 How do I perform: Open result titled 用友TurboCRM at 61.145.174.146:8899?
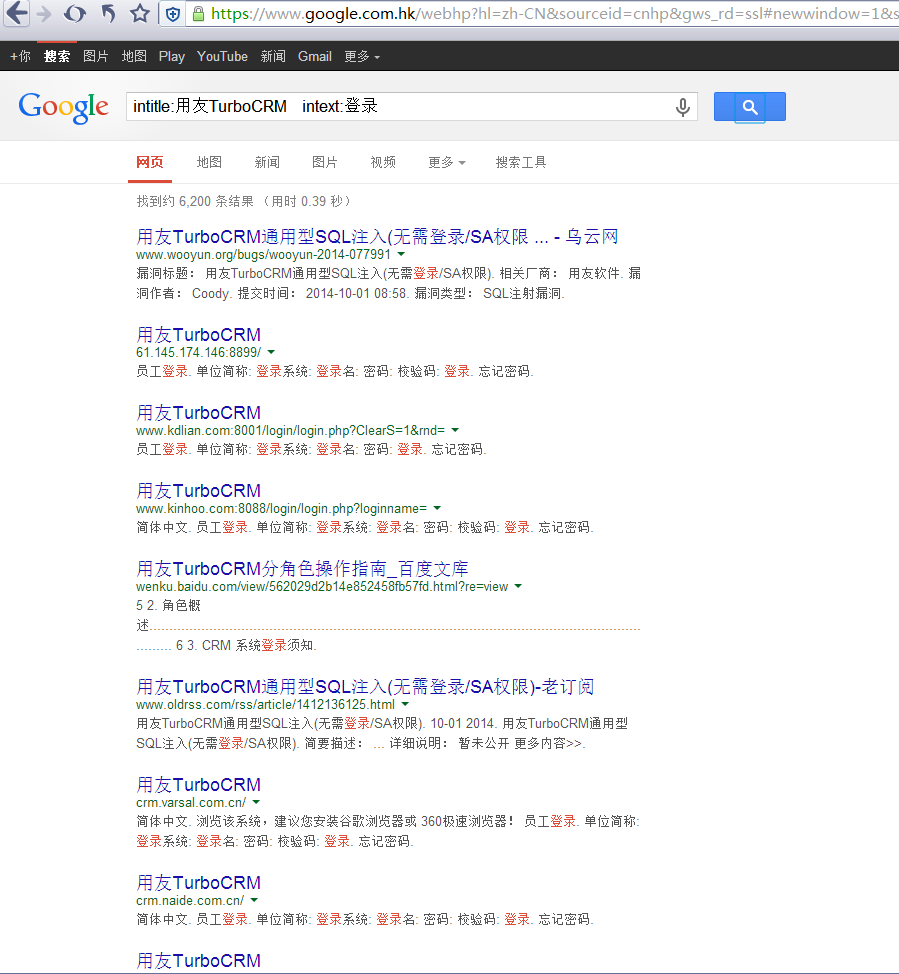(199, 335)
